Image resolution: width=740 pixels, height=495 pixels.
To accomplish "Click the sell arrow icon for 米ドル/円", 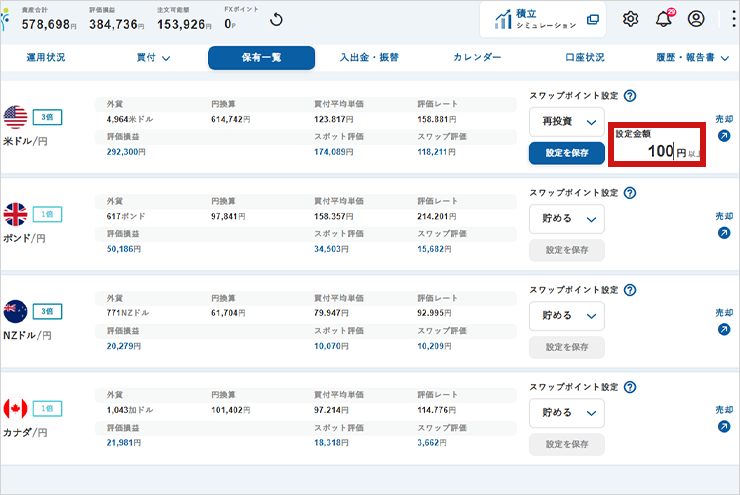I will (724, 136).
